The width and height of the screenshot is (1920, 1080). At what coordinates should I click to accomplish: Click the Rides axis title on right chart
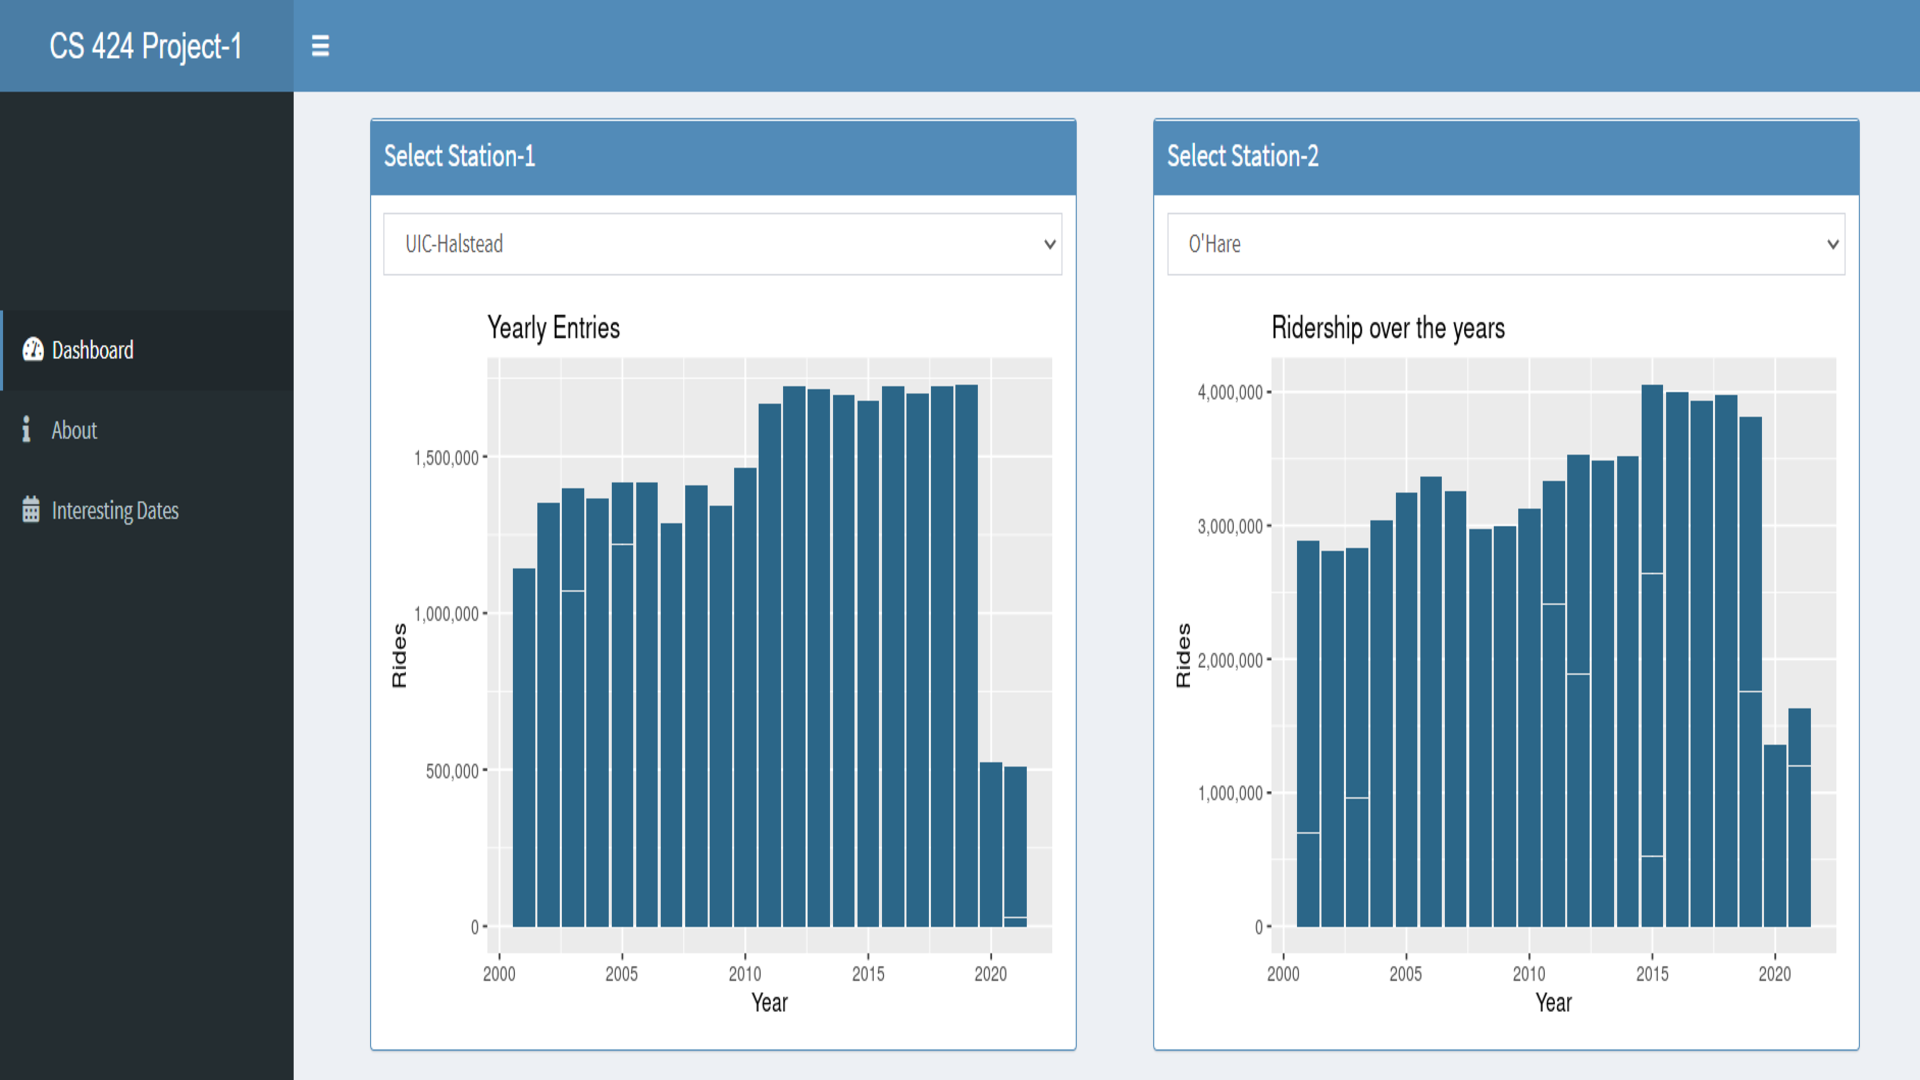click(x=1183, y=655)
